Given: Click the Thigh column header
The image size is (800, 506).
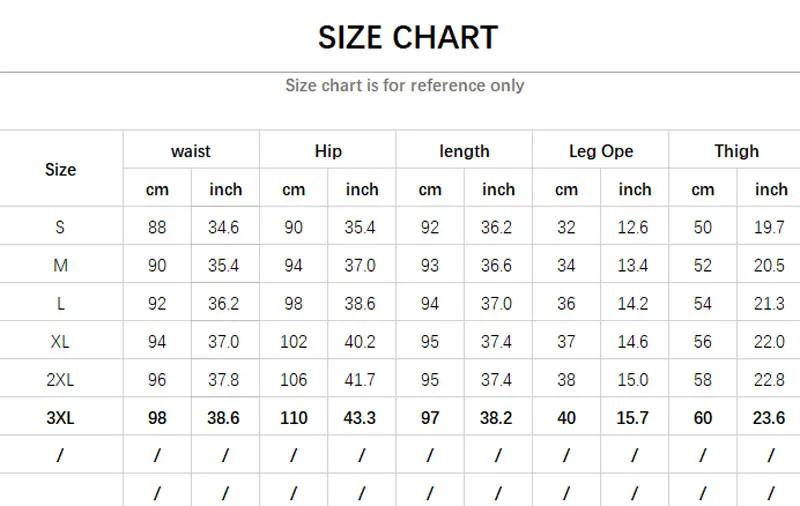Looking at the screenshot, I should click(x=736, y=151).
